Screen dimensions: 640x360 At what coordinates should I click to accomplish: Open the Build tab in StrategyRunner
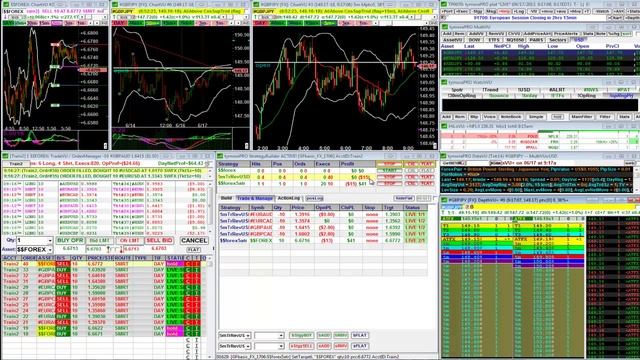[x=226, y=198]
